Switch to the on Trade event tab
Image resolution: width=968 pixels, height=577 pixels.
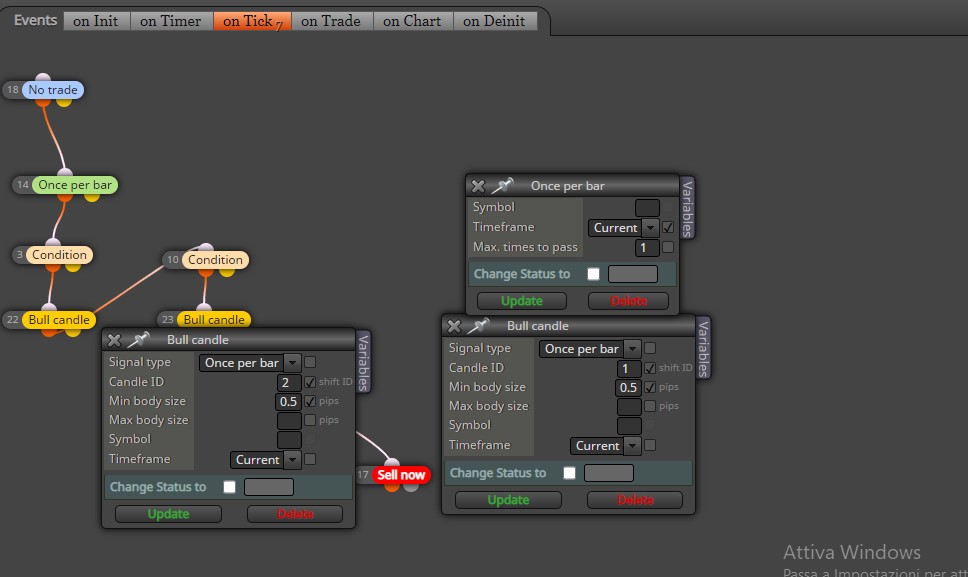pos(331,21)
